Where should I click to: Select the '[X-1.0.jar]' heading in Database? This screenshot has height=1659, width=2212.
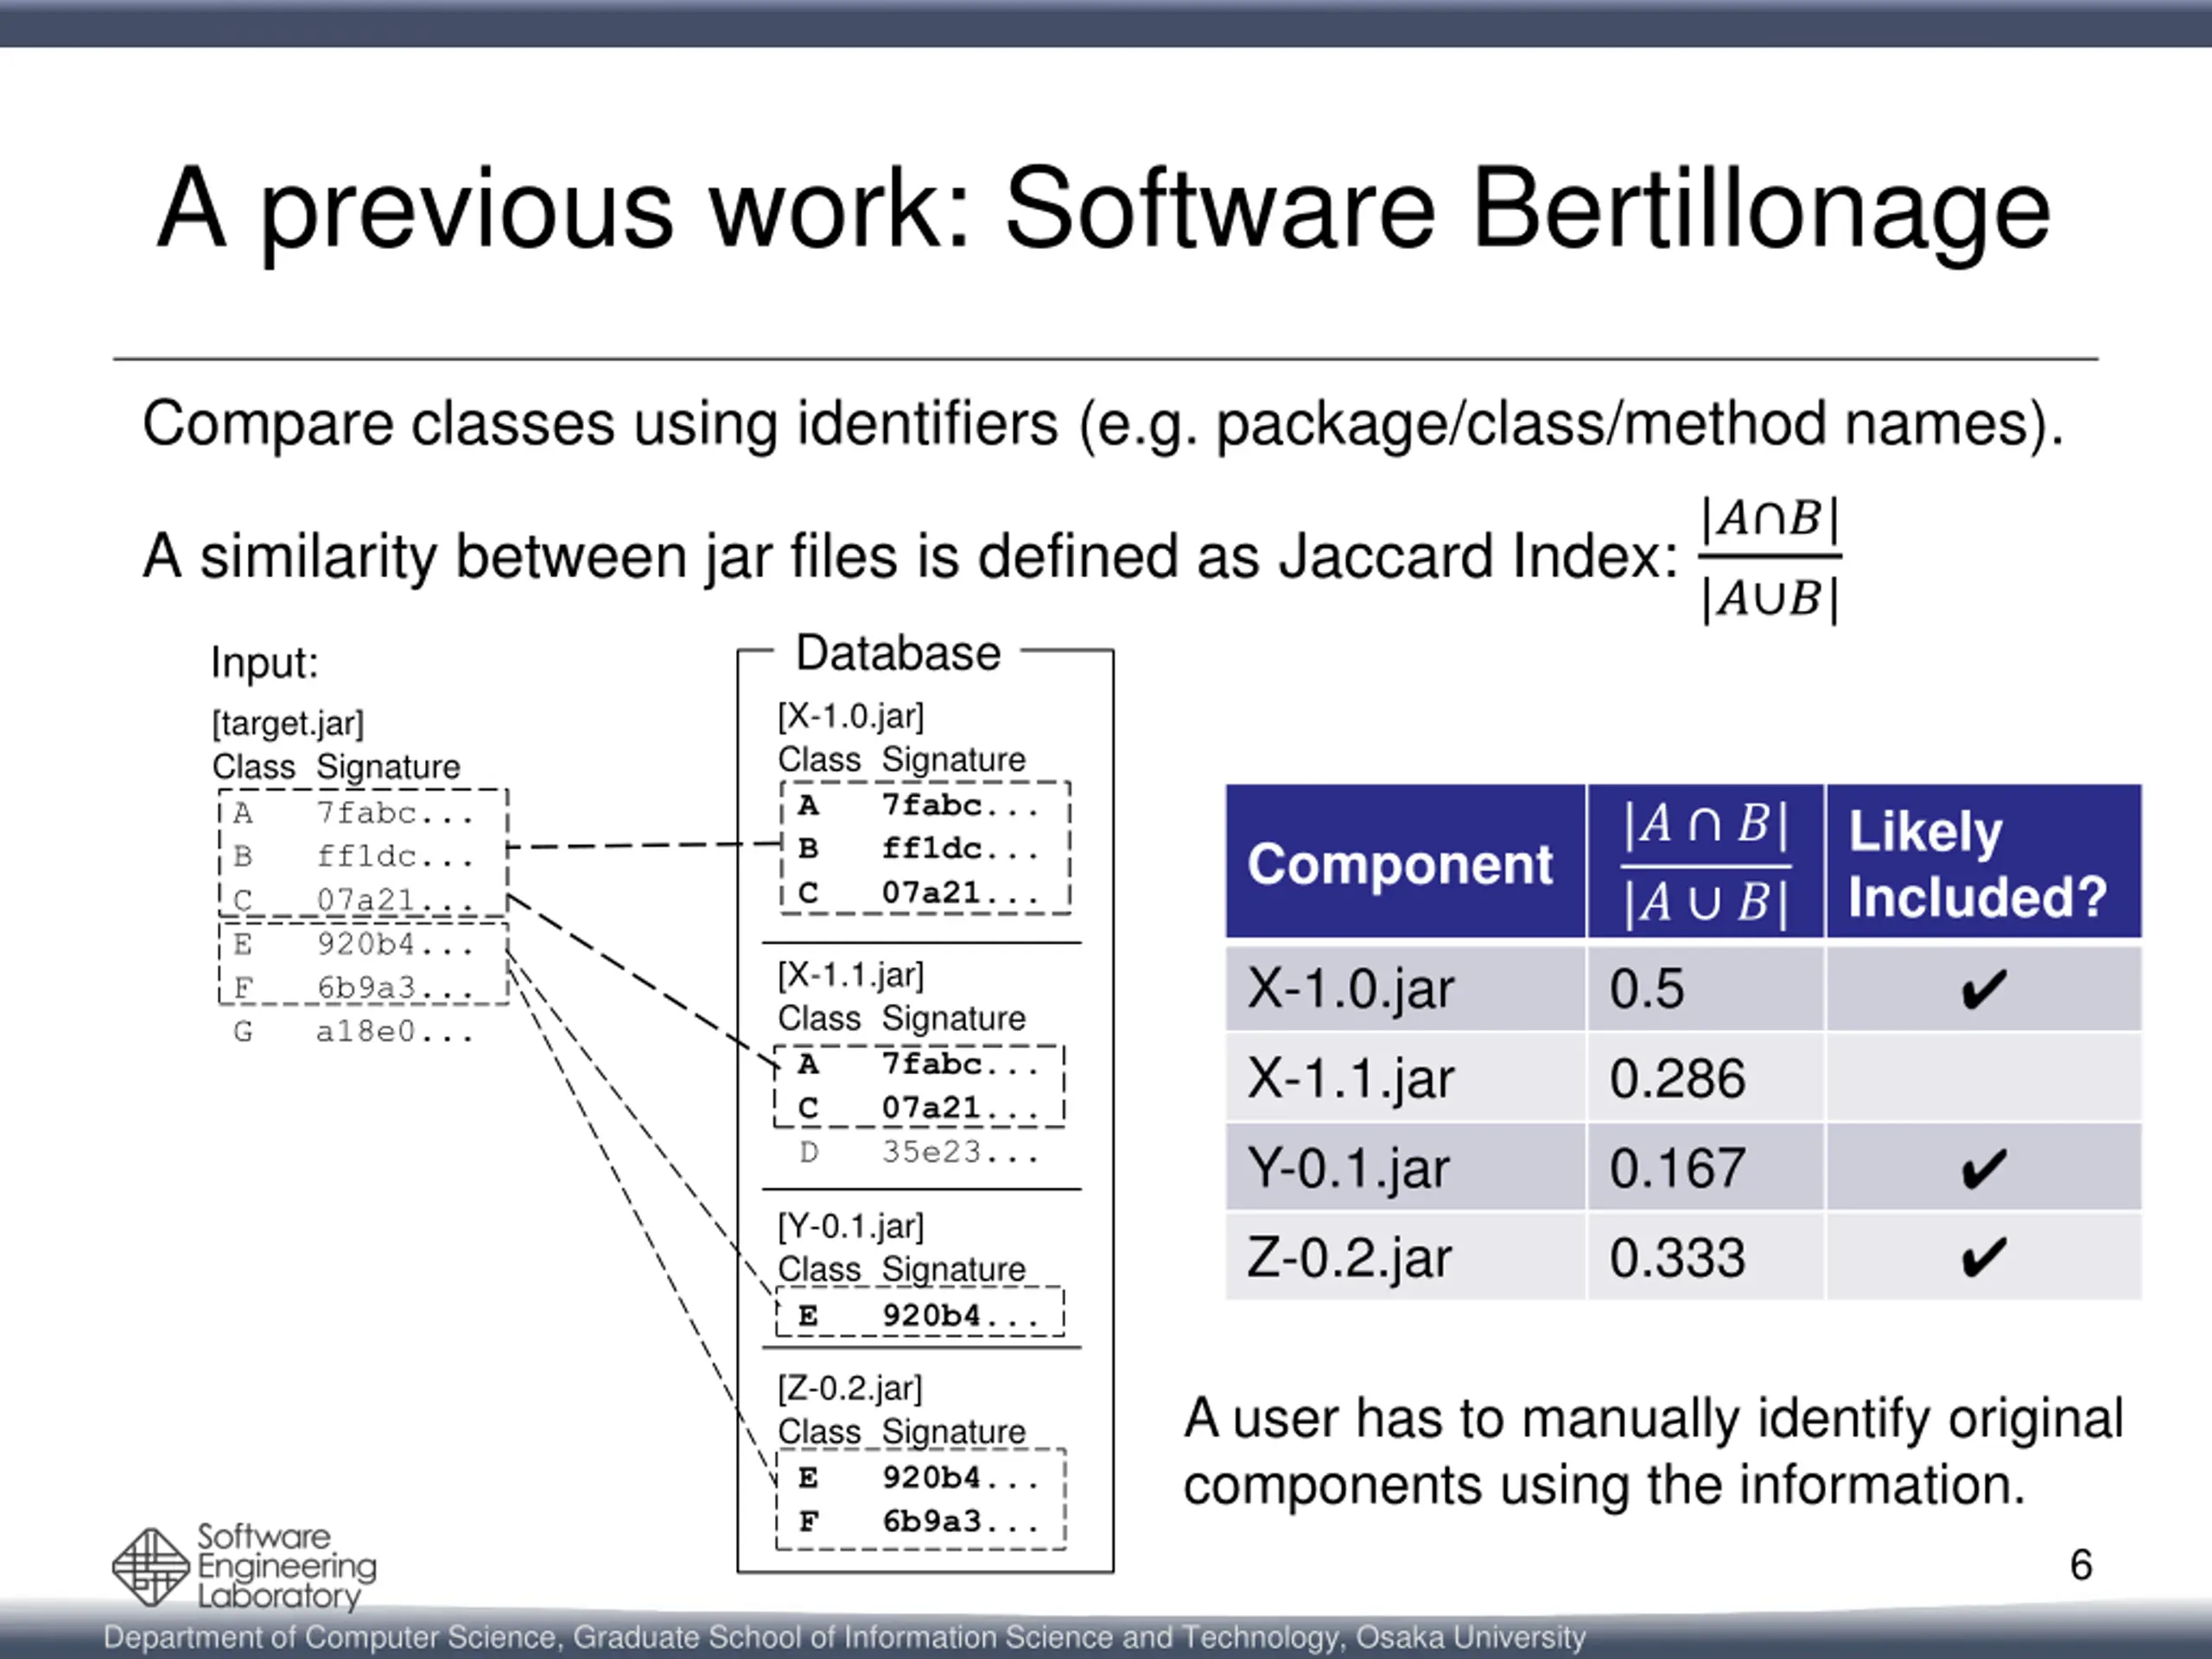point(851,716)
